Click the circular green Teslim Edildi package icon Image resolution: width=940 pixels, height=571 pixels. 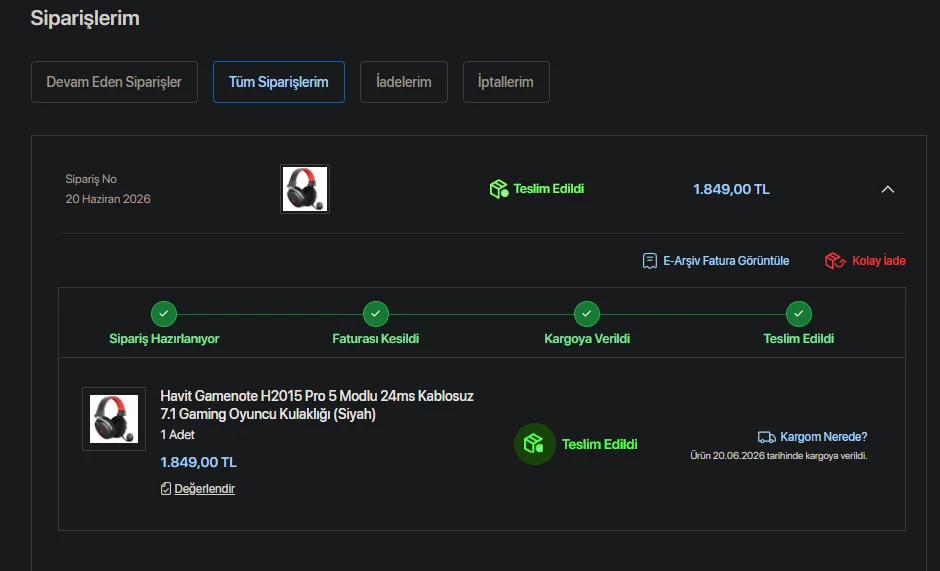click(x=534, y=444)
